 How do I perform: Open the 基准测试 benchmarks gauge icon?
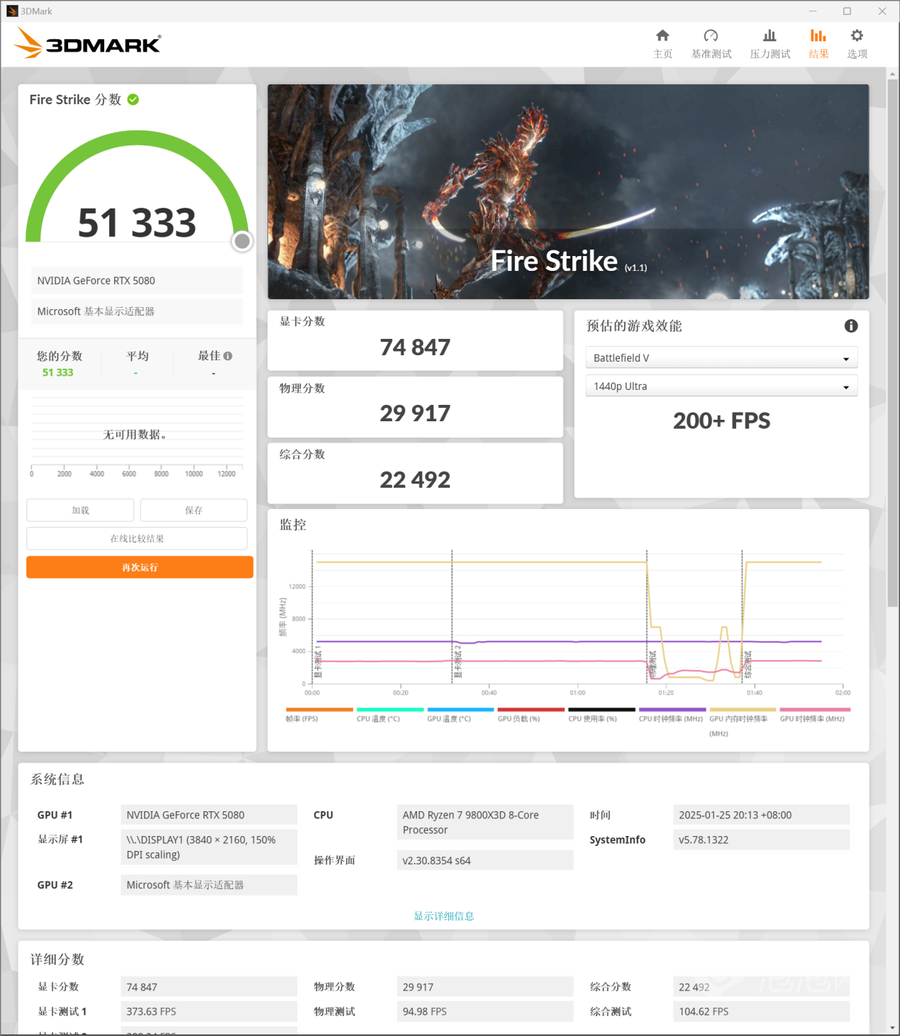click(711, 43)
